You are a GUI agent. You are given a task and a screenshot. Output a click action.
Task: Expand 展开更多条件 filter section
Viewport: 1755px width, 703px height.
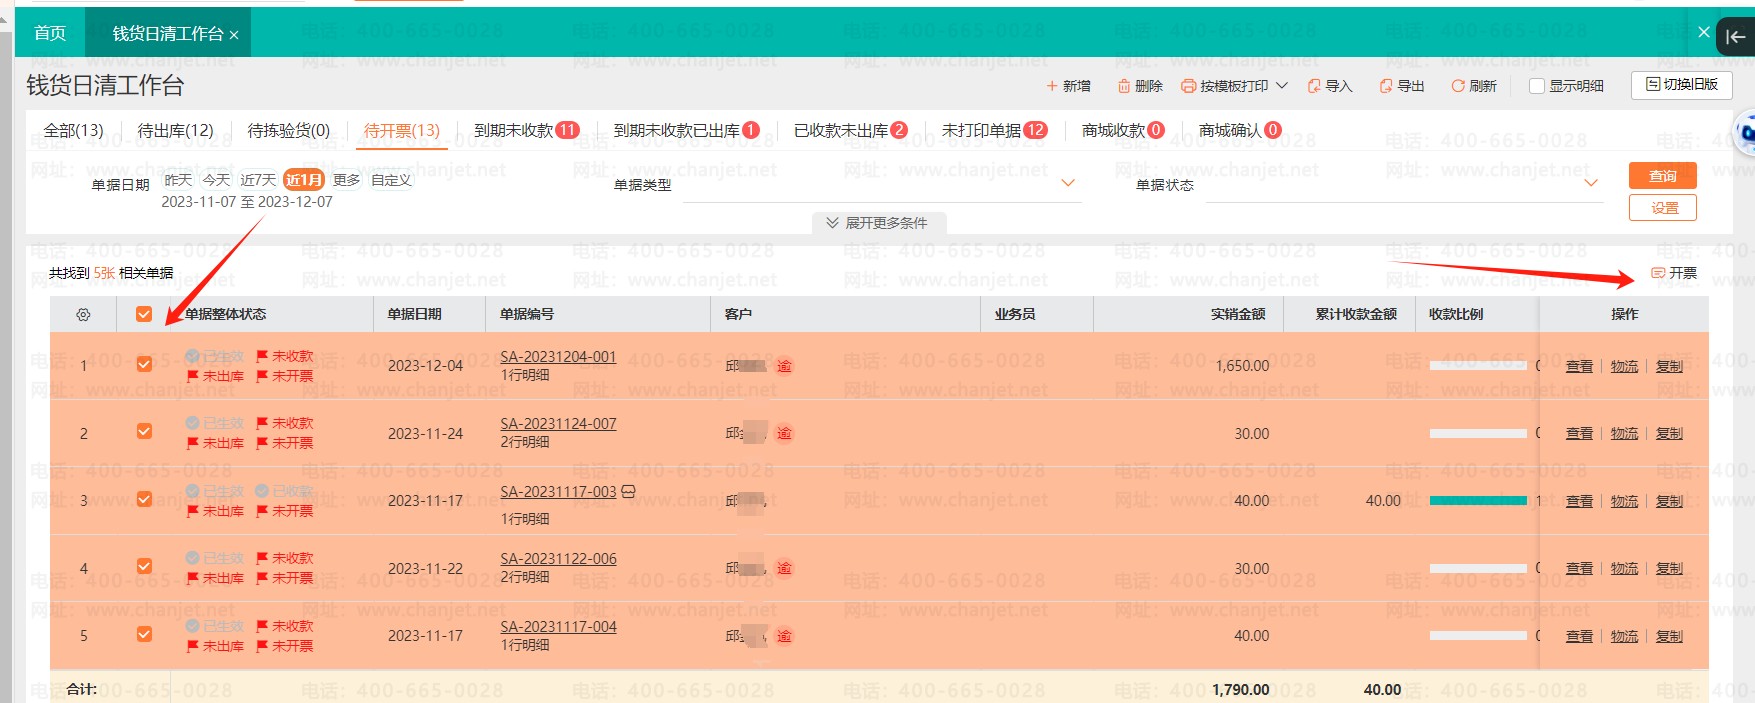coord(877,223)
